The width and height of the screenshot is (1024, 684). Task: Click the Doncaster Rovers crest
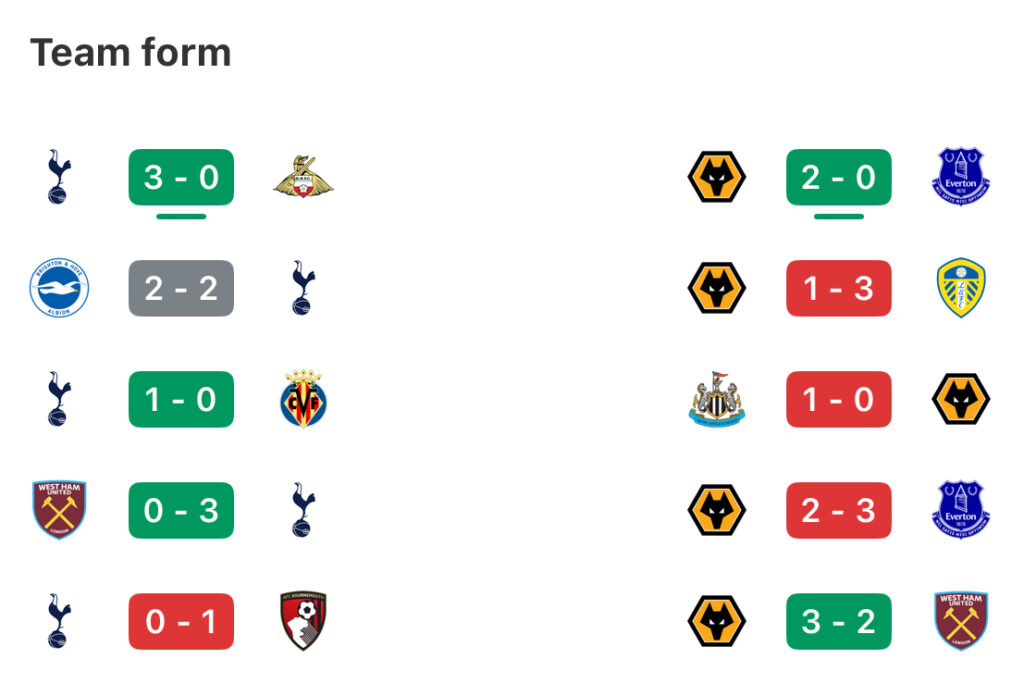(303, 177)
